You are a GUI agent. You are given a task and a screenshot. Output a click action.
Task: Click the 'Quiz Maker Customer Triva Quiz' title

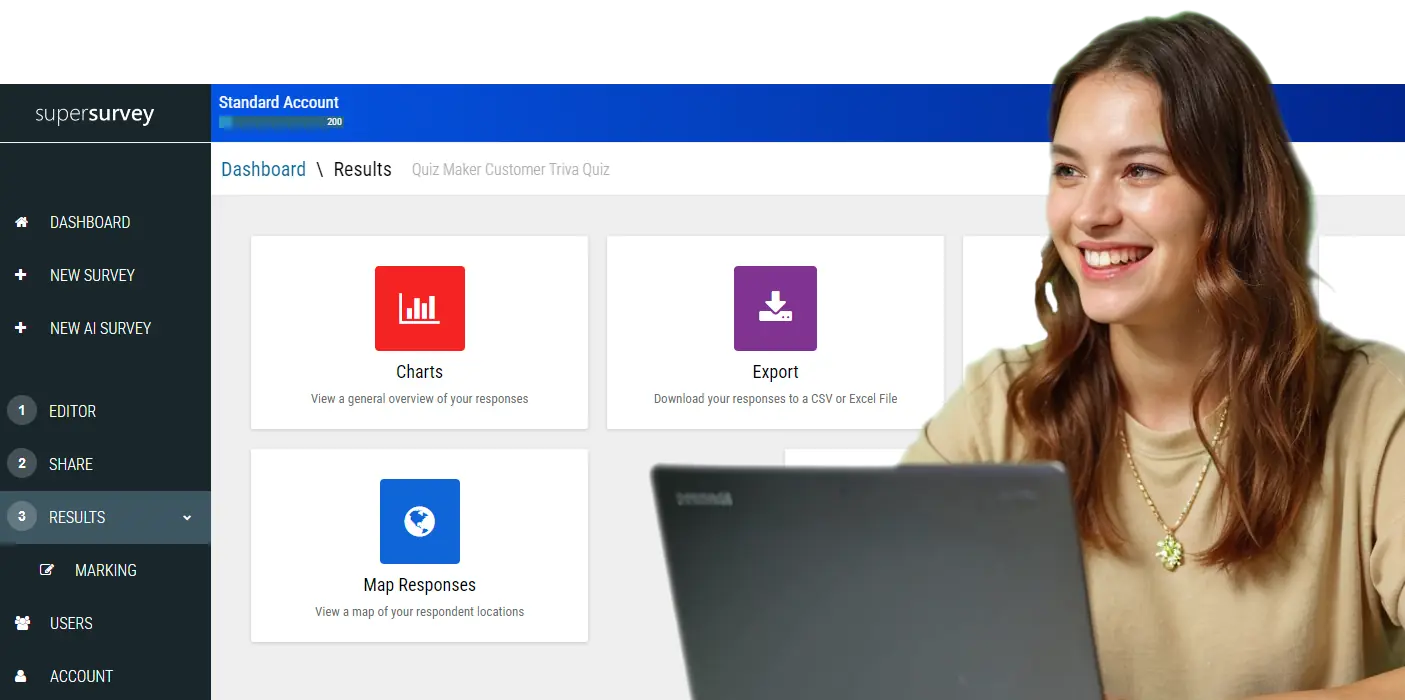coord(511,170)
